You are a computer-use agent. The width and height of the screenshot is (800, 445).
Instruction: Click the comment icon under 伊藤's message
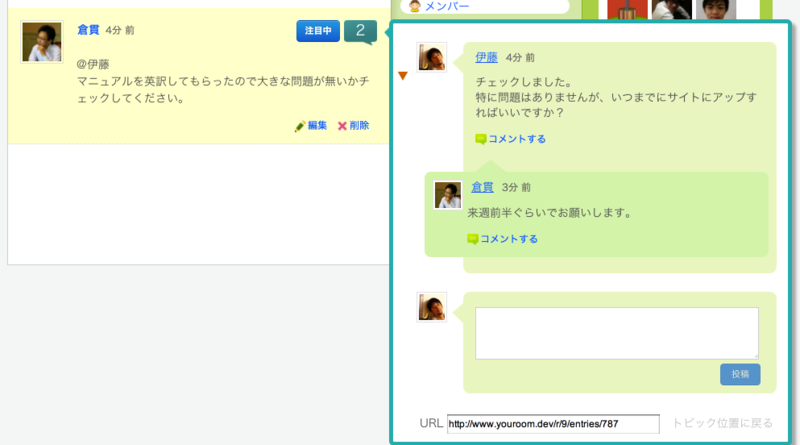480,139
